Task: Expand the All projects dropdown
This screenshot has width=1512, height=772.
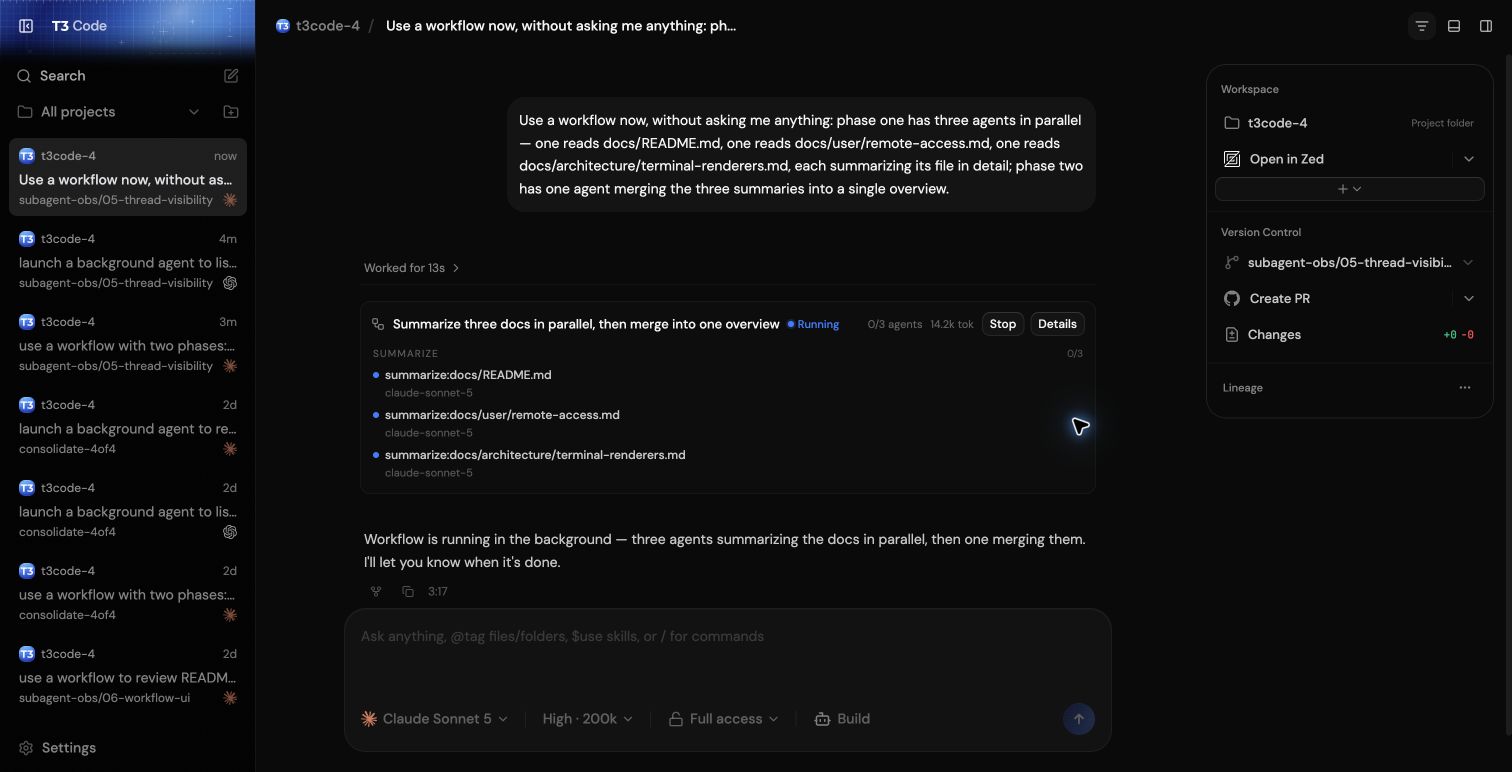Action: coord(194,112)
